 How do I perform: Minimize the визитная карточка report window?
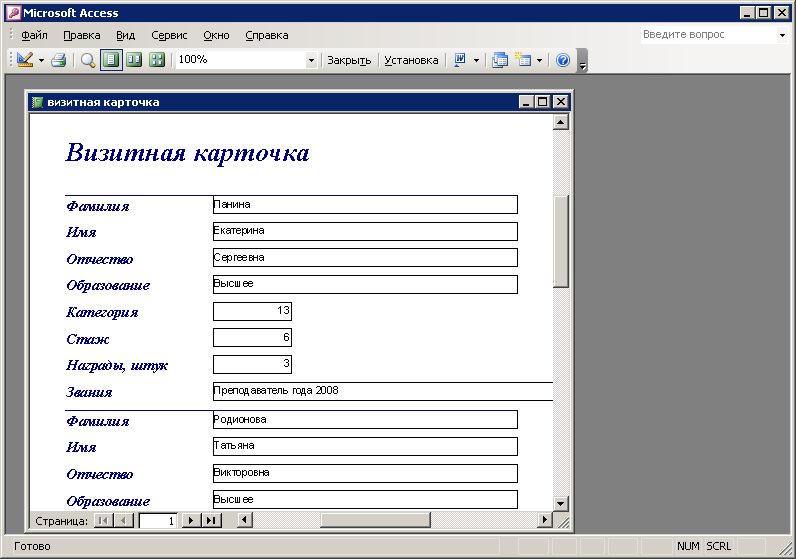click(x=526, y=102)
